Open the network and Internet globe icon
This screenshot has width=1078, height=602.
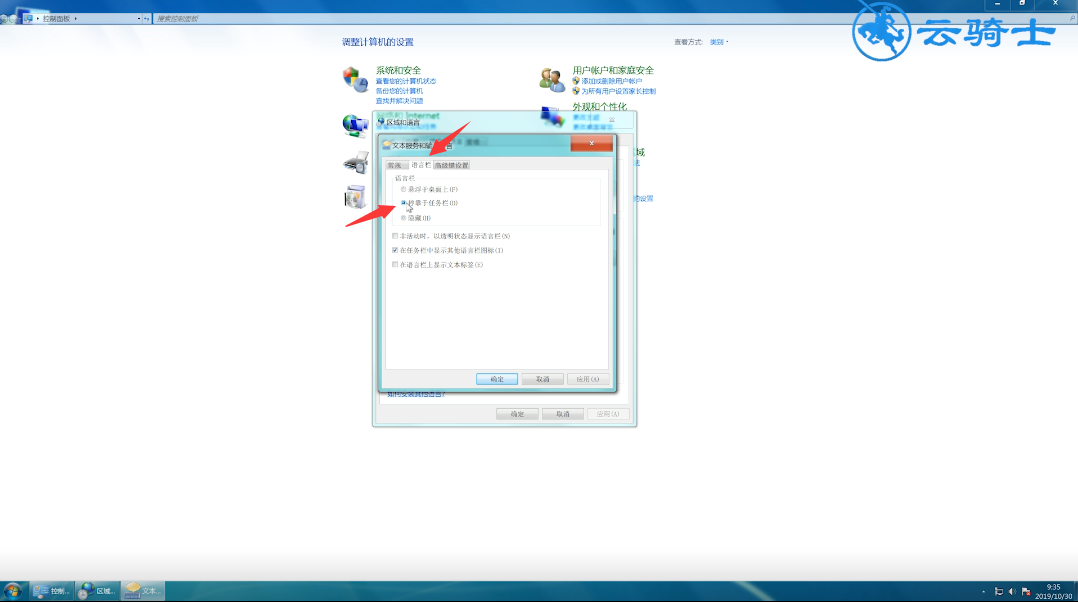click(355, 126)
